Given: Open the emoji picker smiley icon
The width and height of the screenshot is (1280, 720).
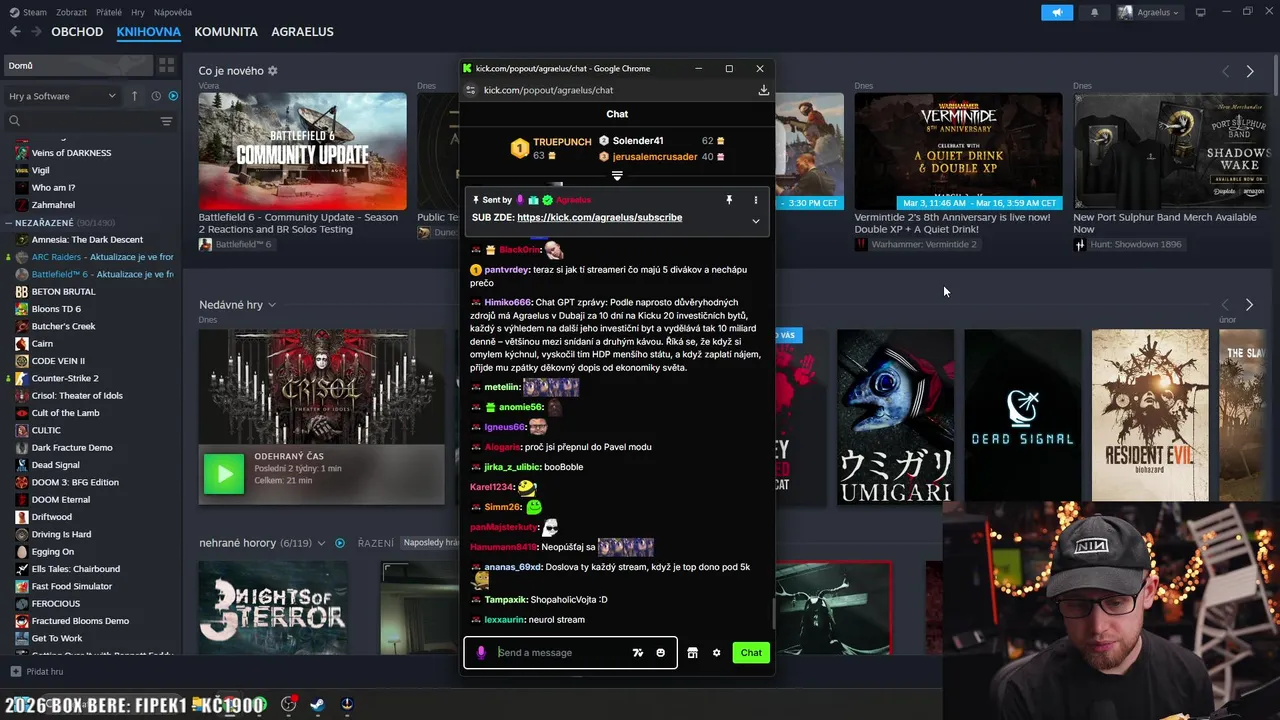Looking at the screenshot, I should tap(660, 653).
